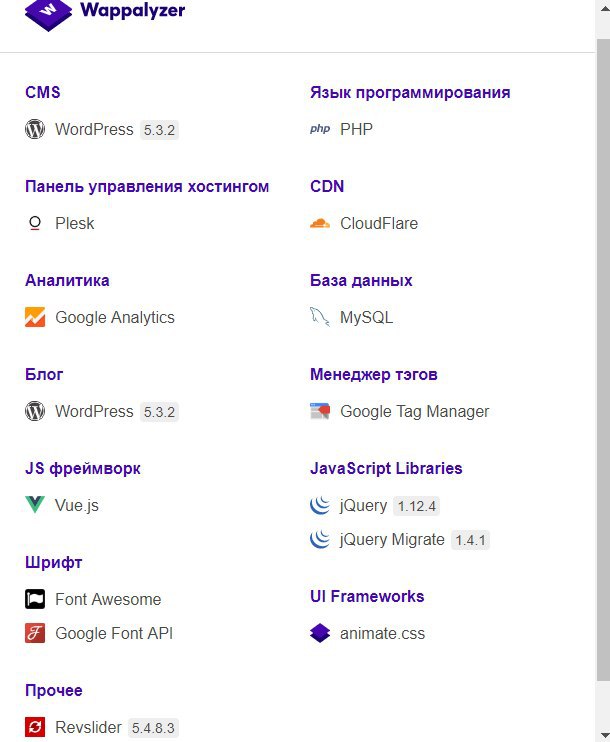Click the animate.css icon
The height and width of the screenshot is (742, 610).
click(320, 633)
